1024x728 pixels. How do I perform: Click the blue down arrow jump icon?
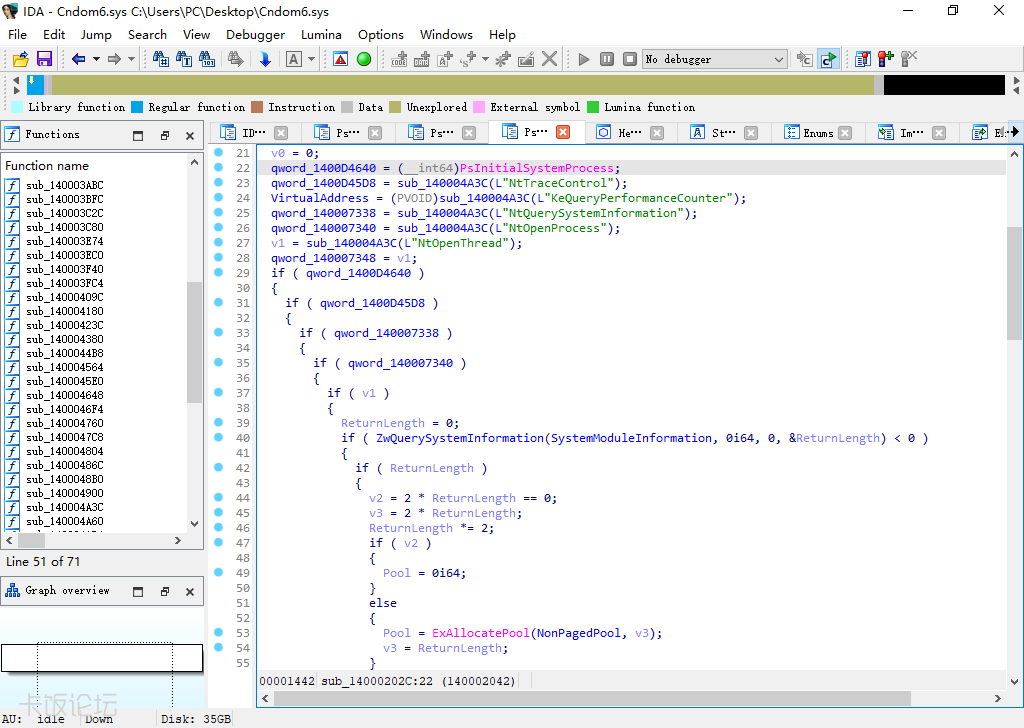(x=265, y=59)
